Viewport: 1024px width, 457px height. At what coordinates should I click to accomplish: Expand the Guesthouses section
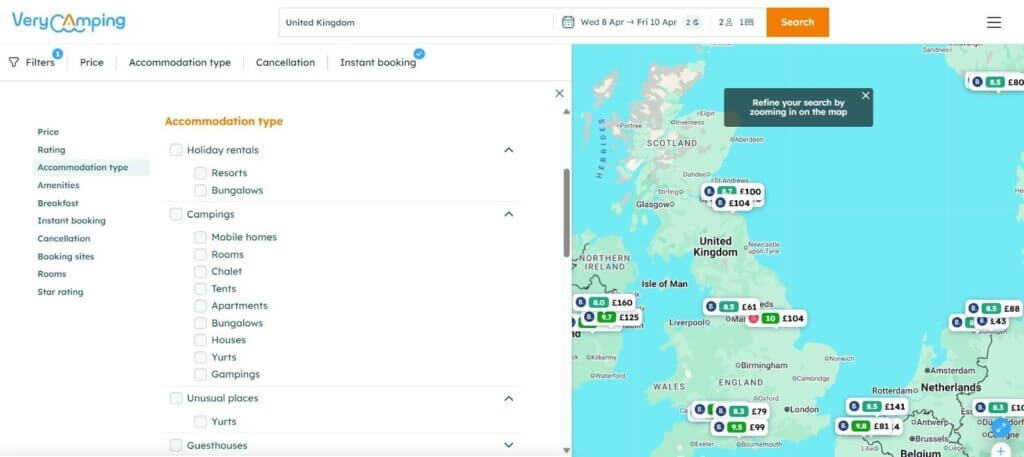pos(509,445)
